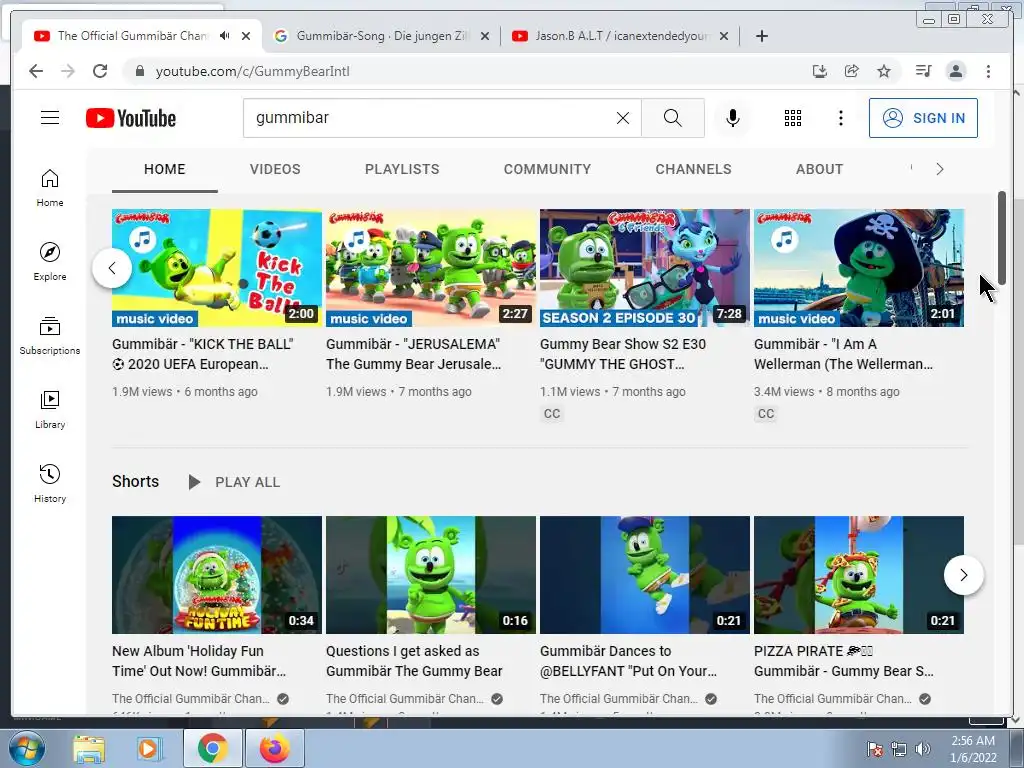Image resolution: width=1024 pixels, height=768 pixels.
Task: Switch to the VIDEOS channel tab
Action: tap(275, 169)
